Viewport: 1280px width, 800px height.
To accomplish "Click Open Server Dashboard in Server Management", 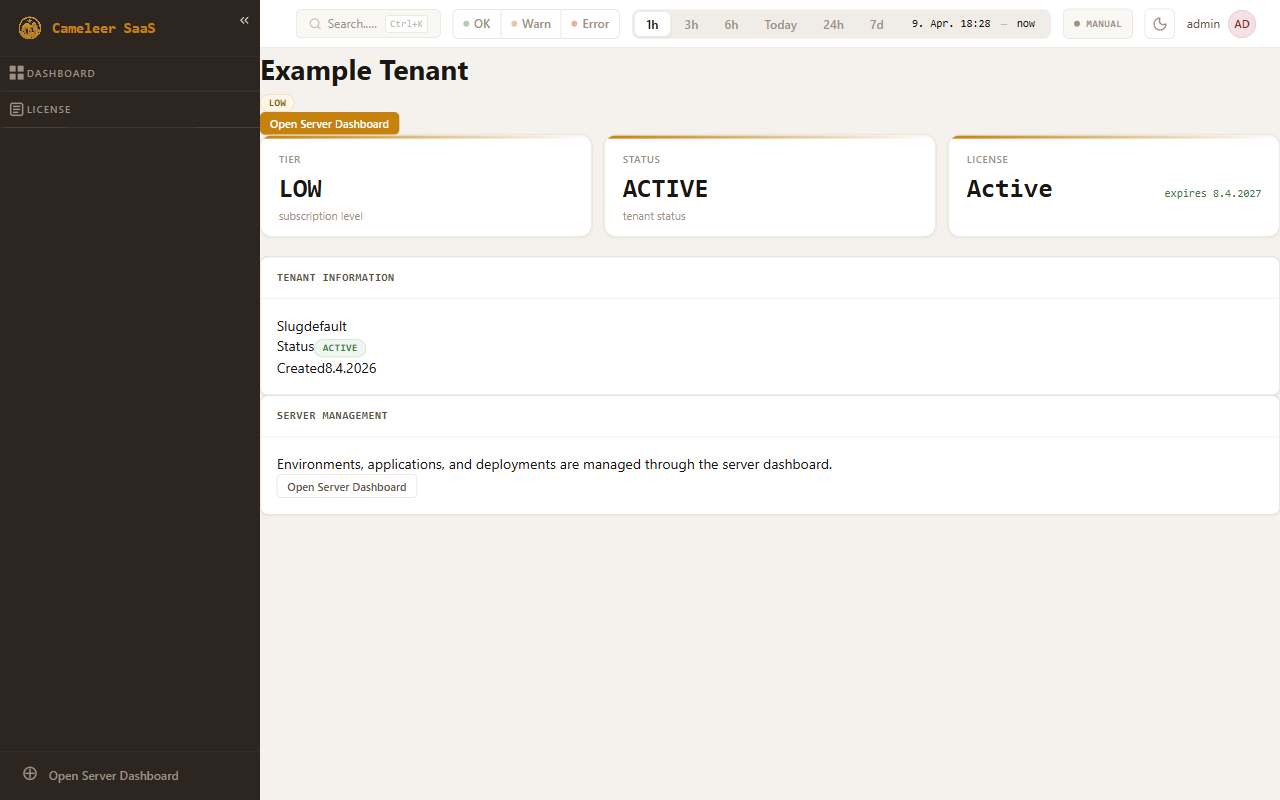I will (346, 487).
